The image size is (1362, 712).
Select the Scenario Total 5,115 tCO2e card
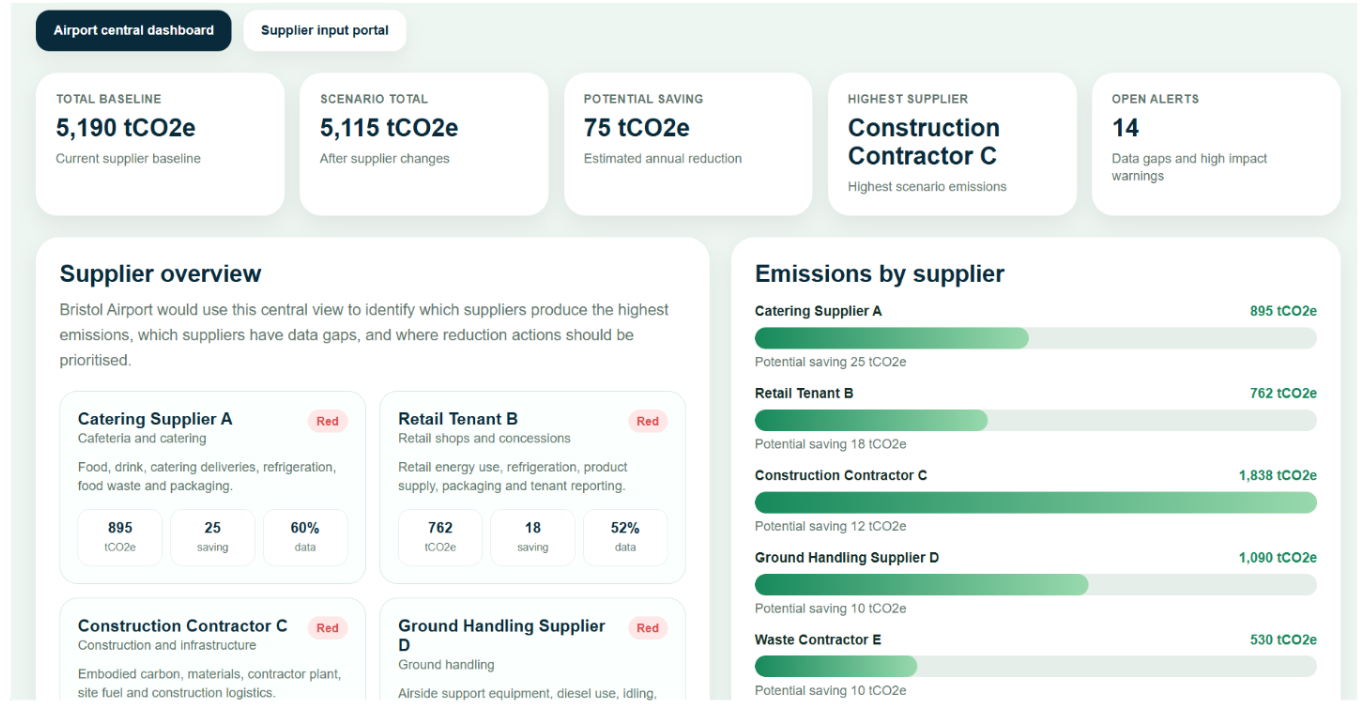pyautogui.click(x=424, y=144)
